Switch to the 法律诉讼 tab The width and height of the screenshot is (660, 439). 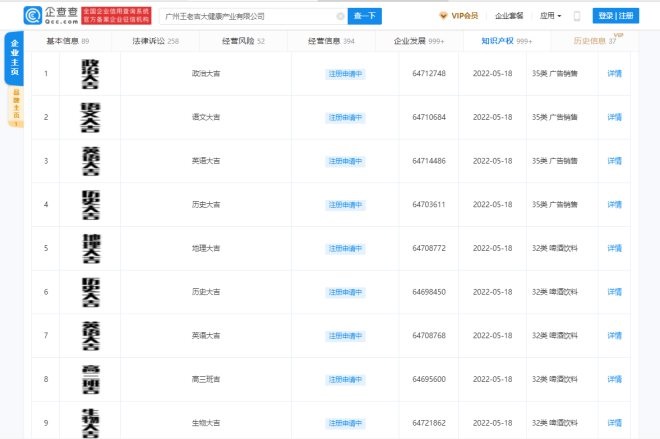155,41
